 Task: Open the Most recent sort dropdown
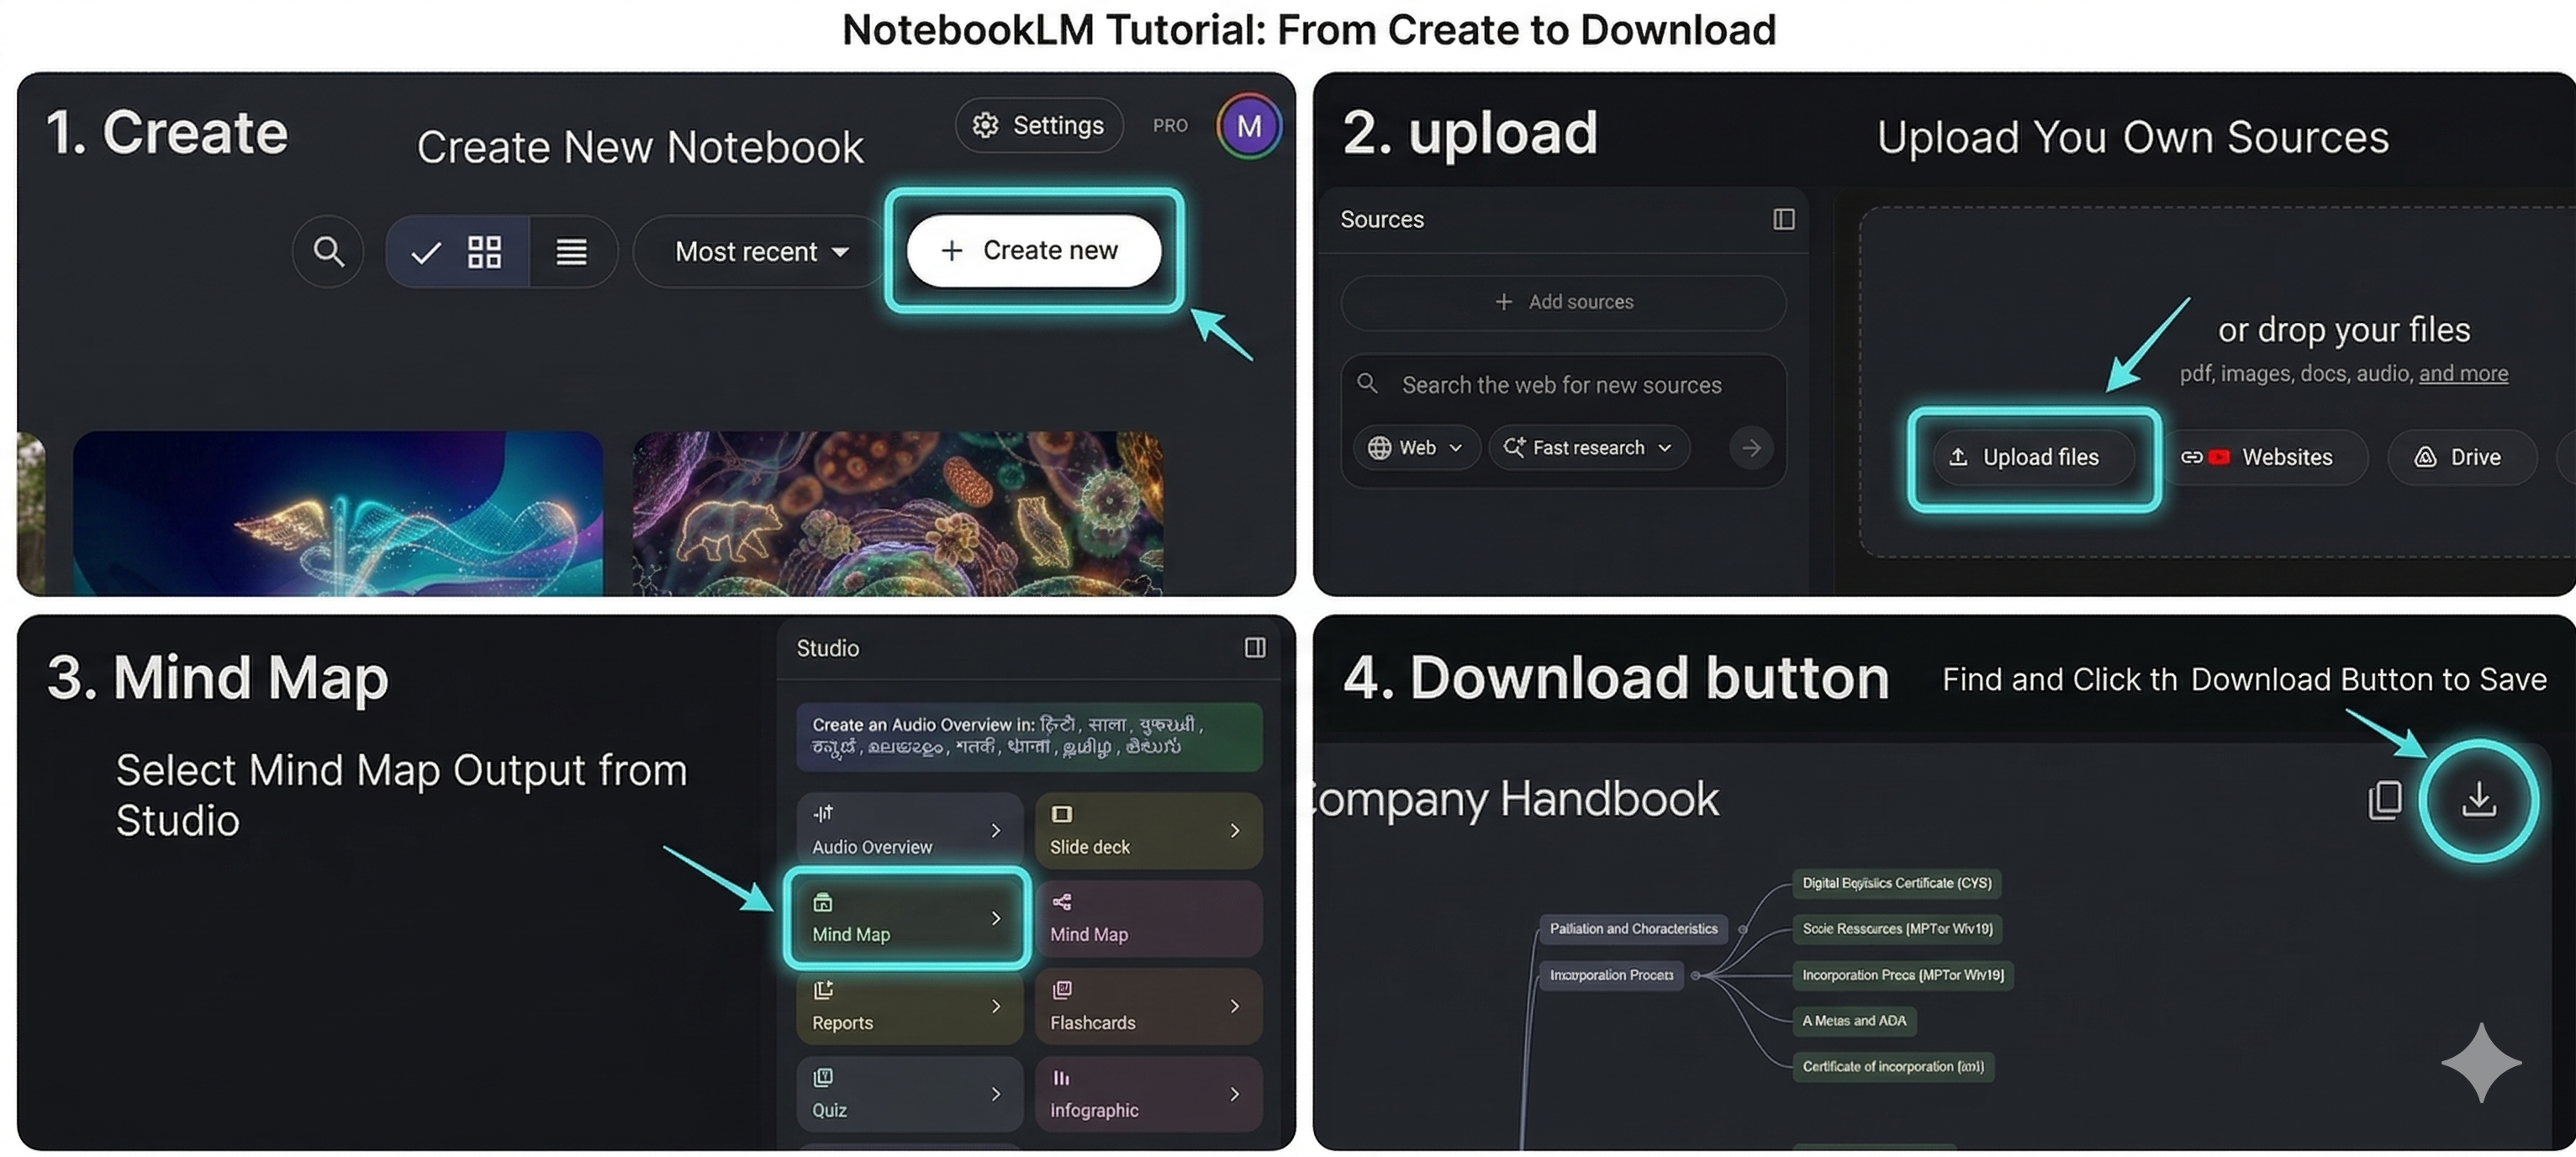[x=762, y=251]
